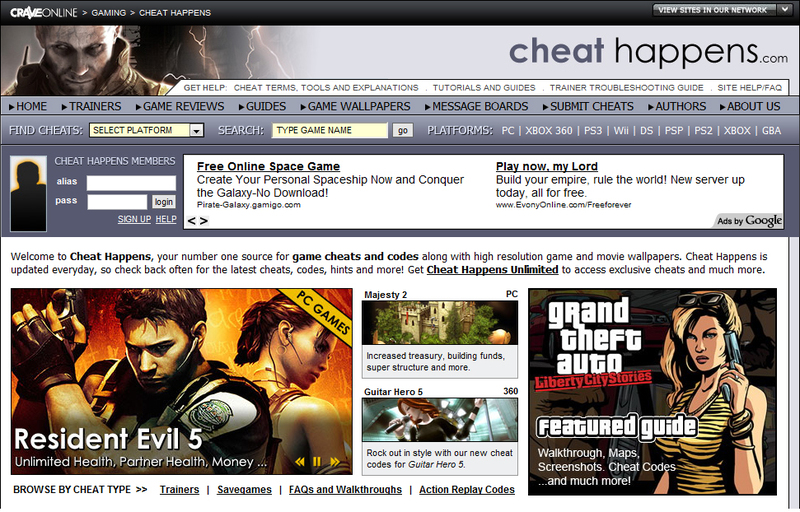This screenshot has width=800, height=512.
Task: Open the Trainers menu item
Action: tap(91, 106)
